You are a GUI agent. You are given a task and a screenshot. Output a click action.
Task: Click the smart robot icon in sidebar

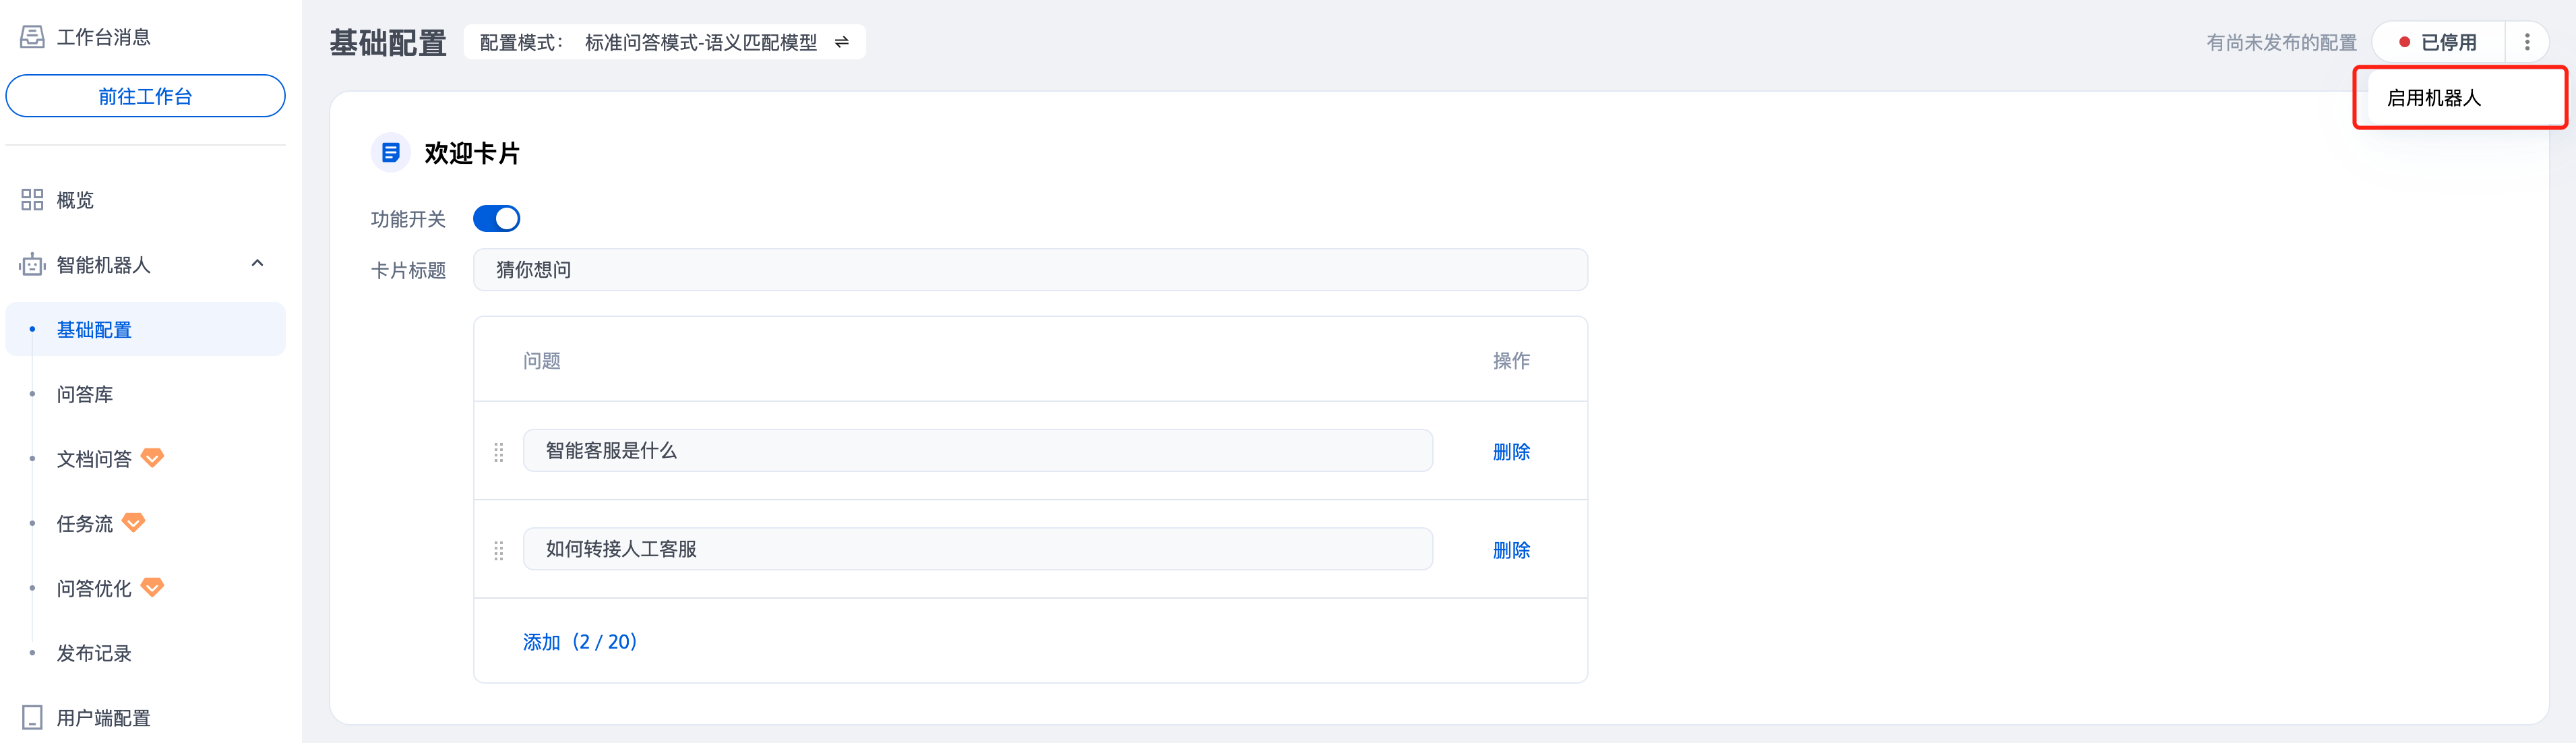32,265
